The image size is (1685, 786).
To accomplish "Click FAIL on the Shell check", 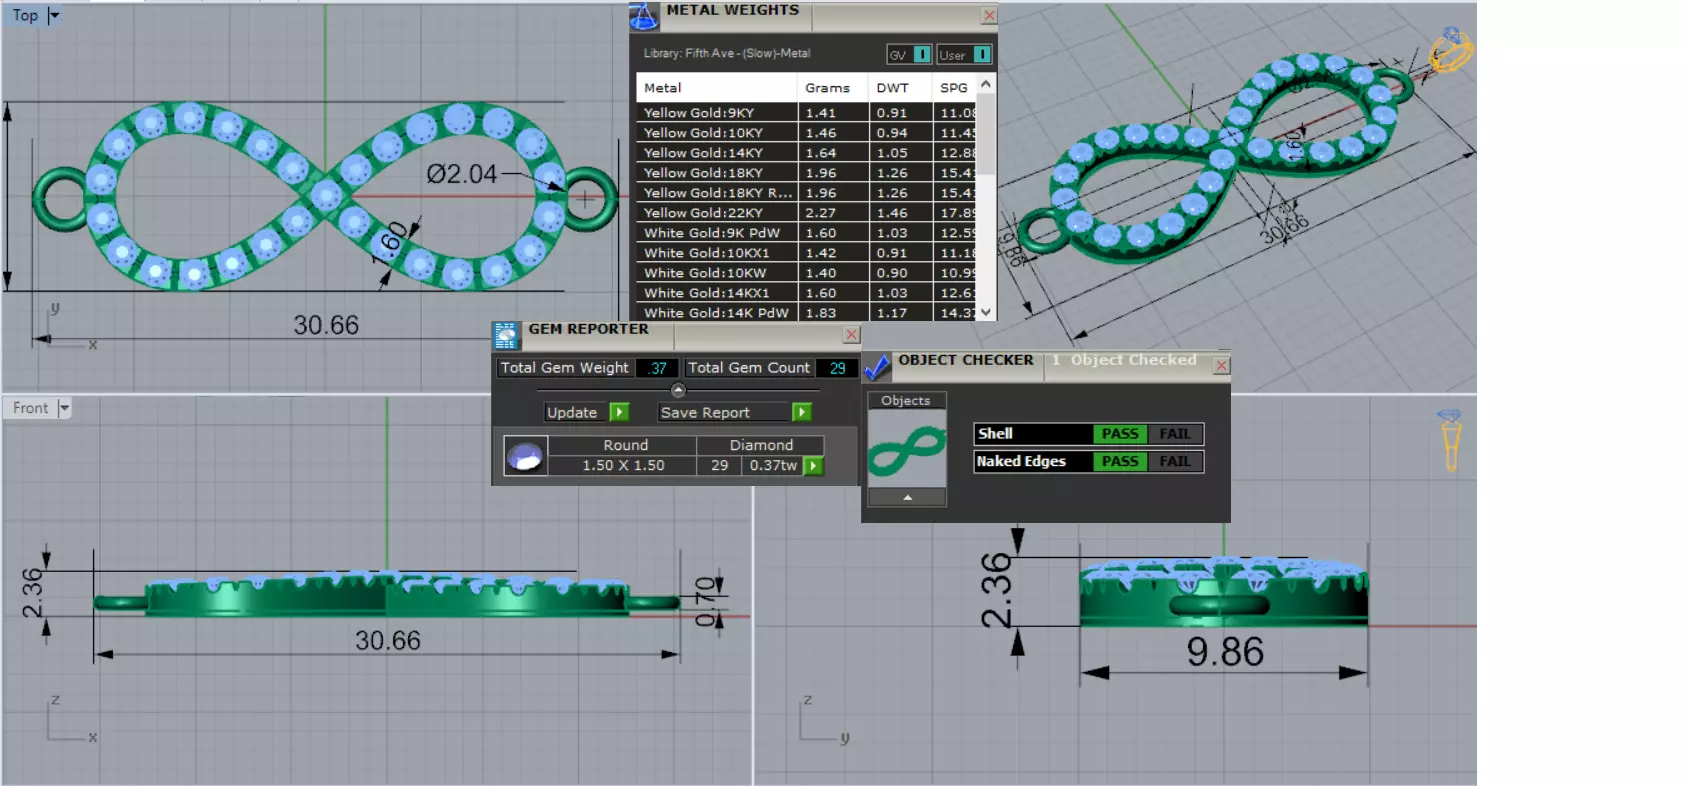I will pyautogui.click(x=1175, y=434).
